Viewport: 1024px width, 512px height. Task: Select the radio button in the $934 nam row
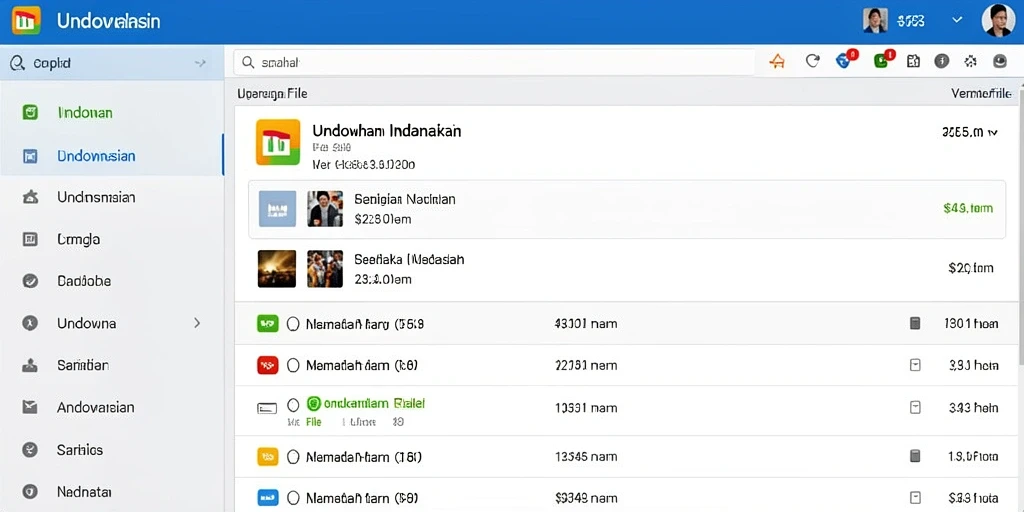click(293, 498)
